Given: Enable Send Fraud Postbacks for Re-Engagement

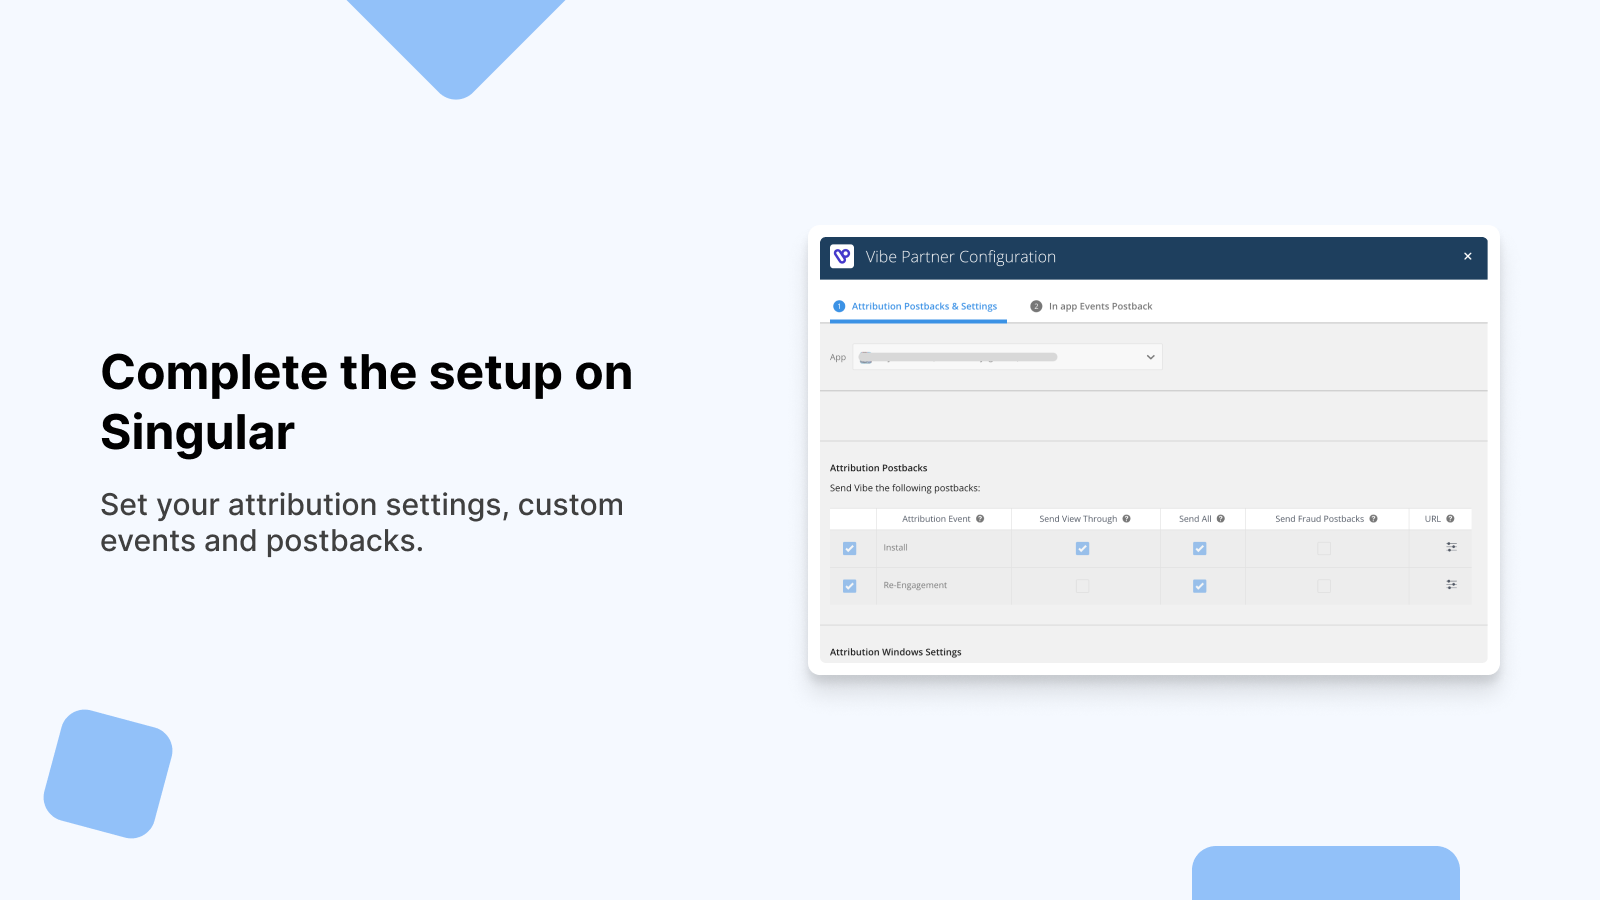Looking at the screenshot, I should (x=1324, y=586).
